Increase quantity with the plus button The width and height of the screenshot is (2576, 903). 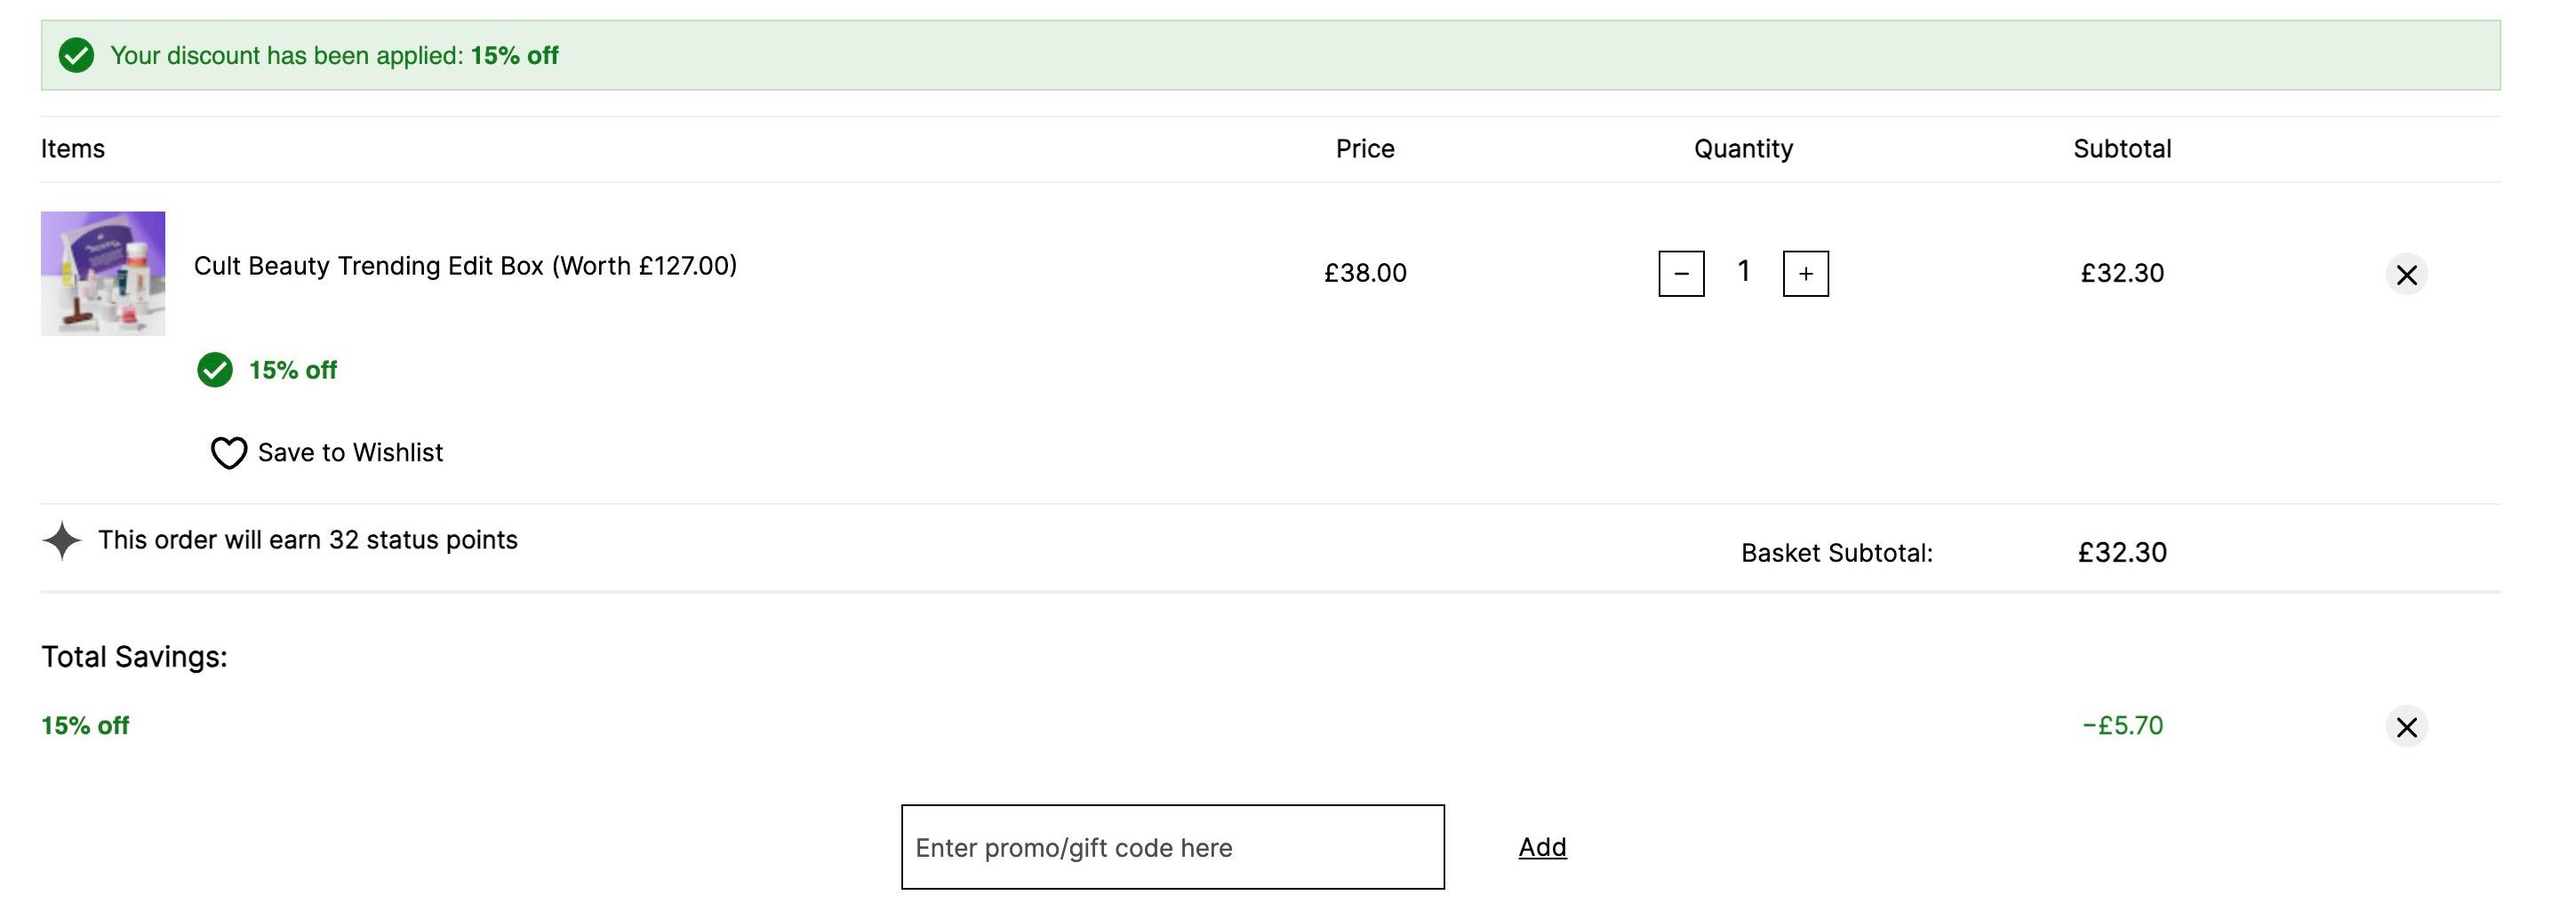click(x=1805, y=273)
